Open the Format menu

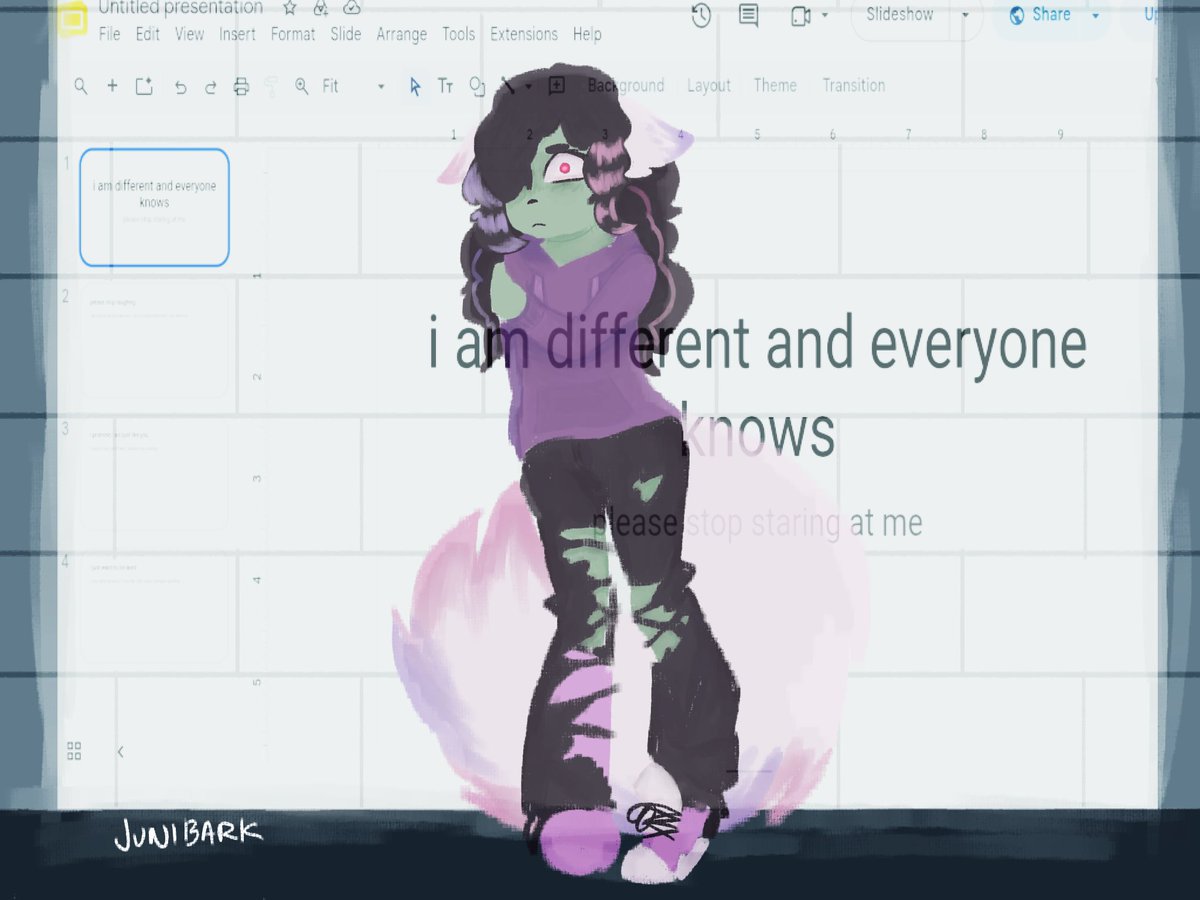(293, 34)
